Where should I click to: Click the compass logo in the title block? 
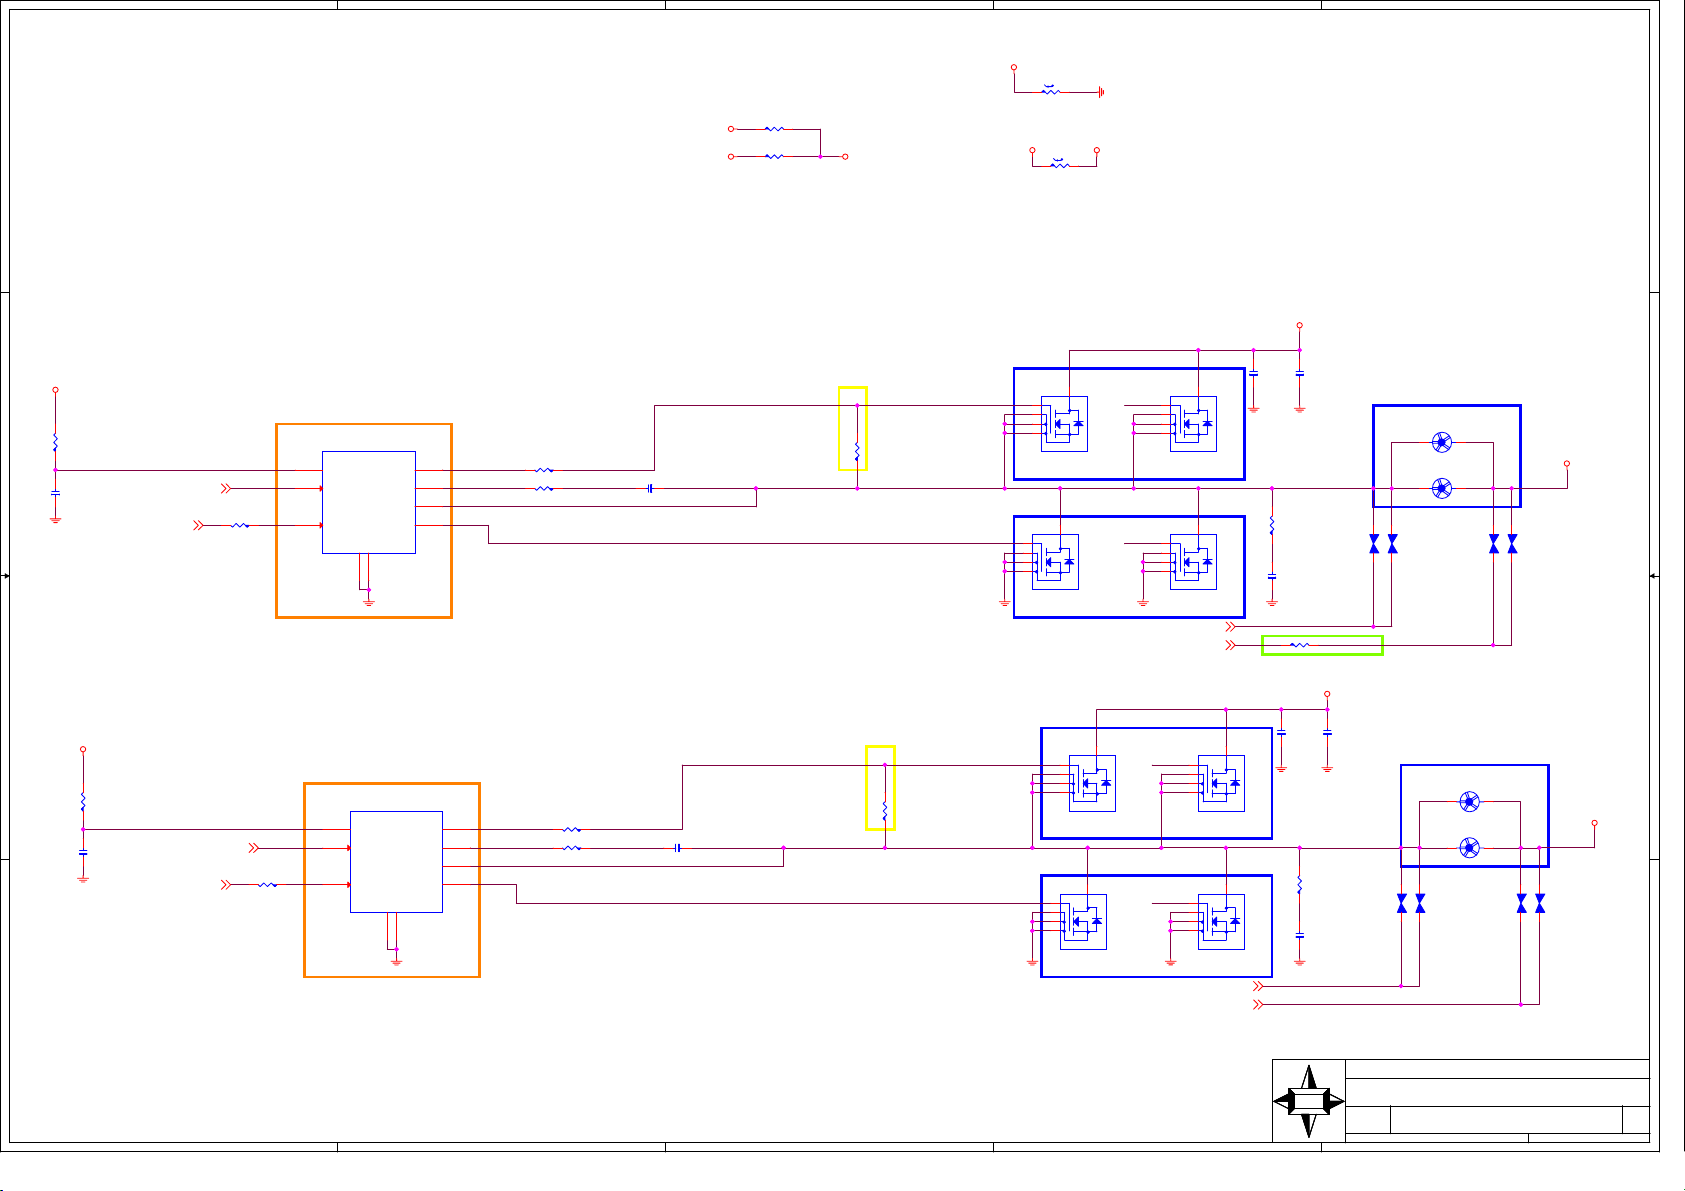click(x=1308, y=1101)
